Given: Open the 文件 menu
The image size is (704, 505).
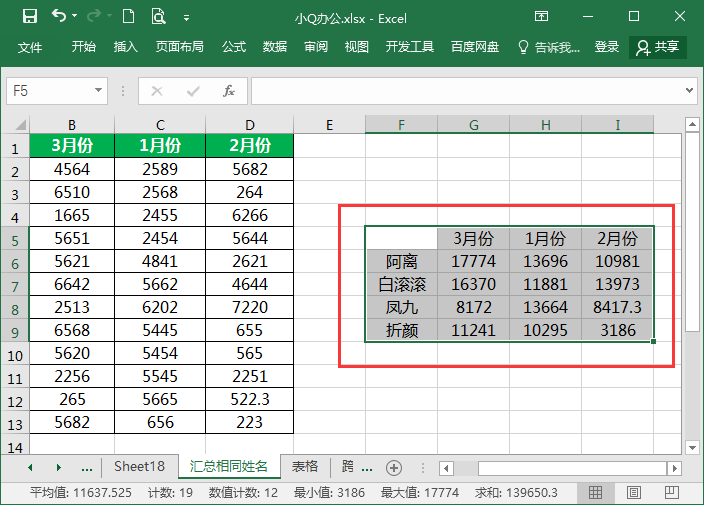Looking at the screenshot, I should pos(30,47).
